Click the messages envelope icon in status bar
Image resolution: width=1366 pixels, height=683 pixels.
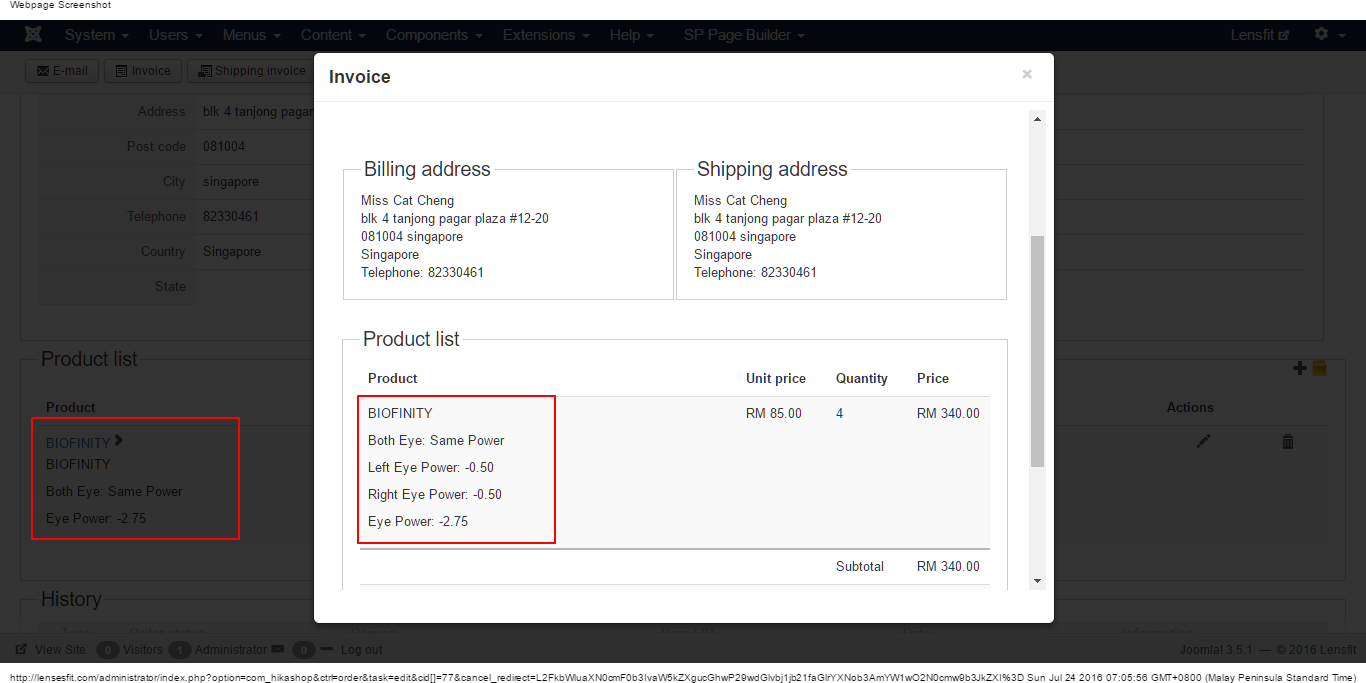click(x=277, y=649)
